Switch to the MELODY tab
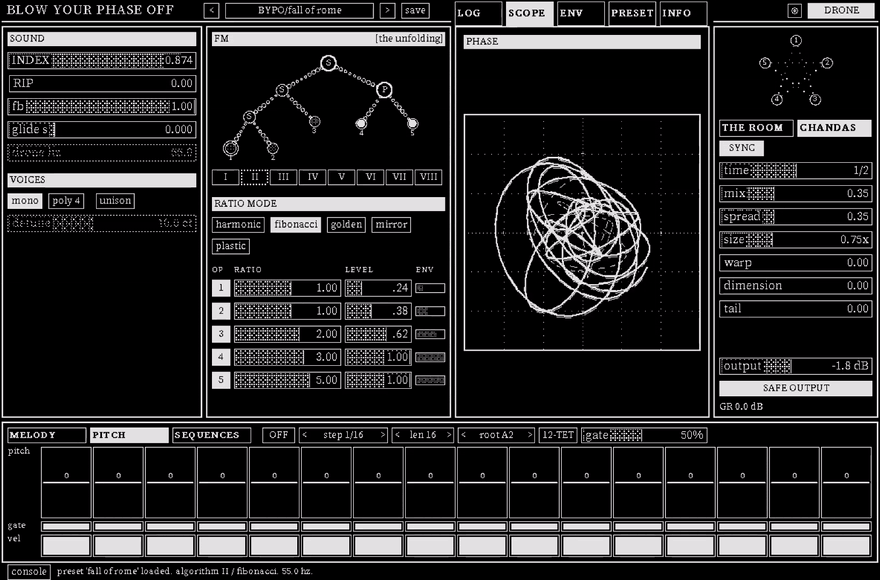The width and height of the screenshot is (880, 580). click(47, 435)
